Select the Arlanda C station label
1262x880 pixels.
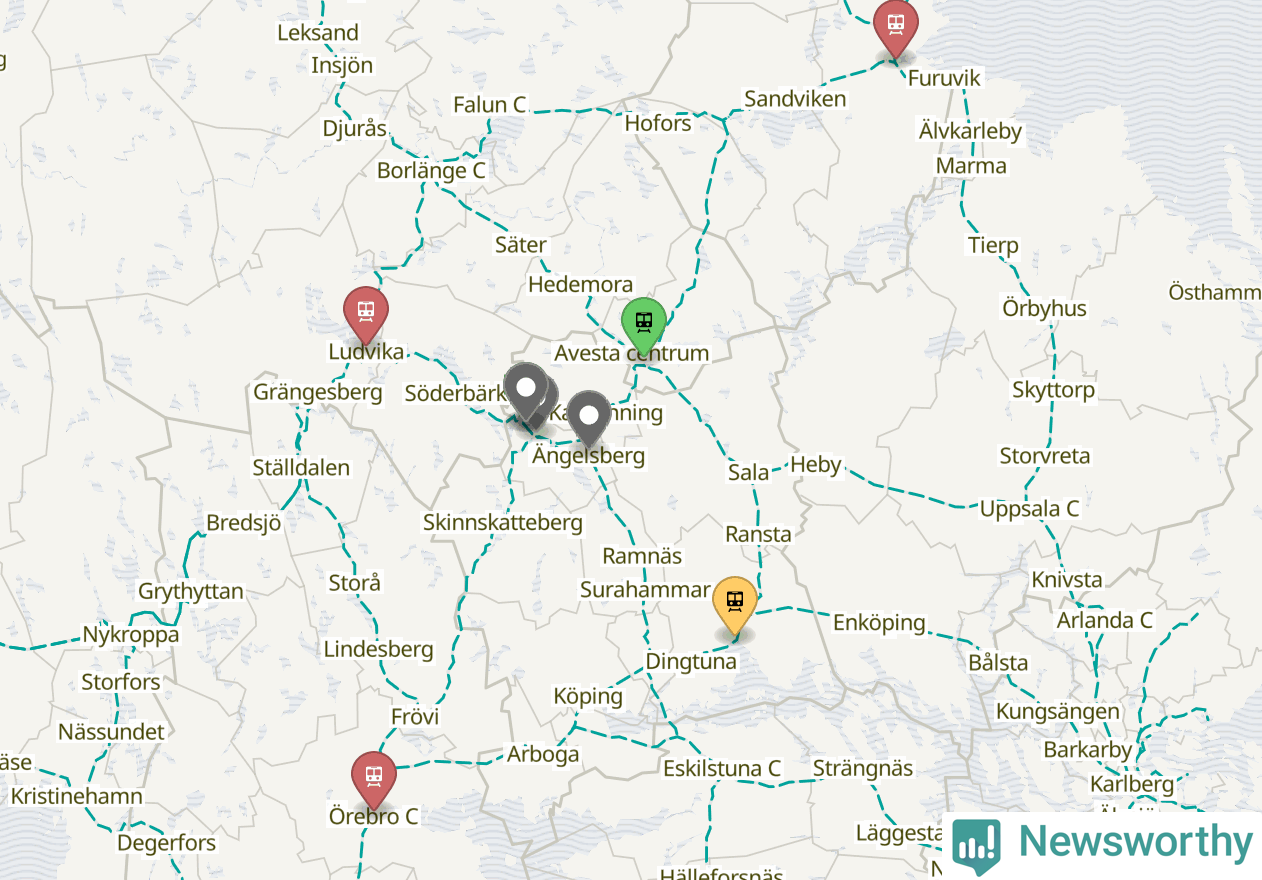click(x=1105, y=620)
